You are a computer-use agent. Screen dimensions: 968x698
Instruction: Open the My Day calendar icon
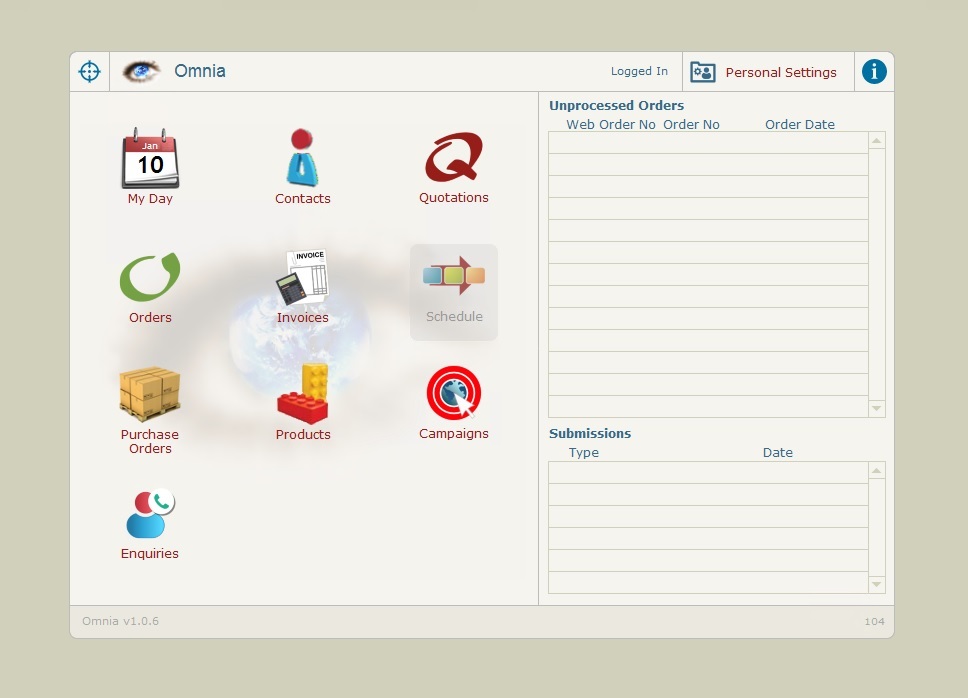pyautogui.click(x=150, y=160)
